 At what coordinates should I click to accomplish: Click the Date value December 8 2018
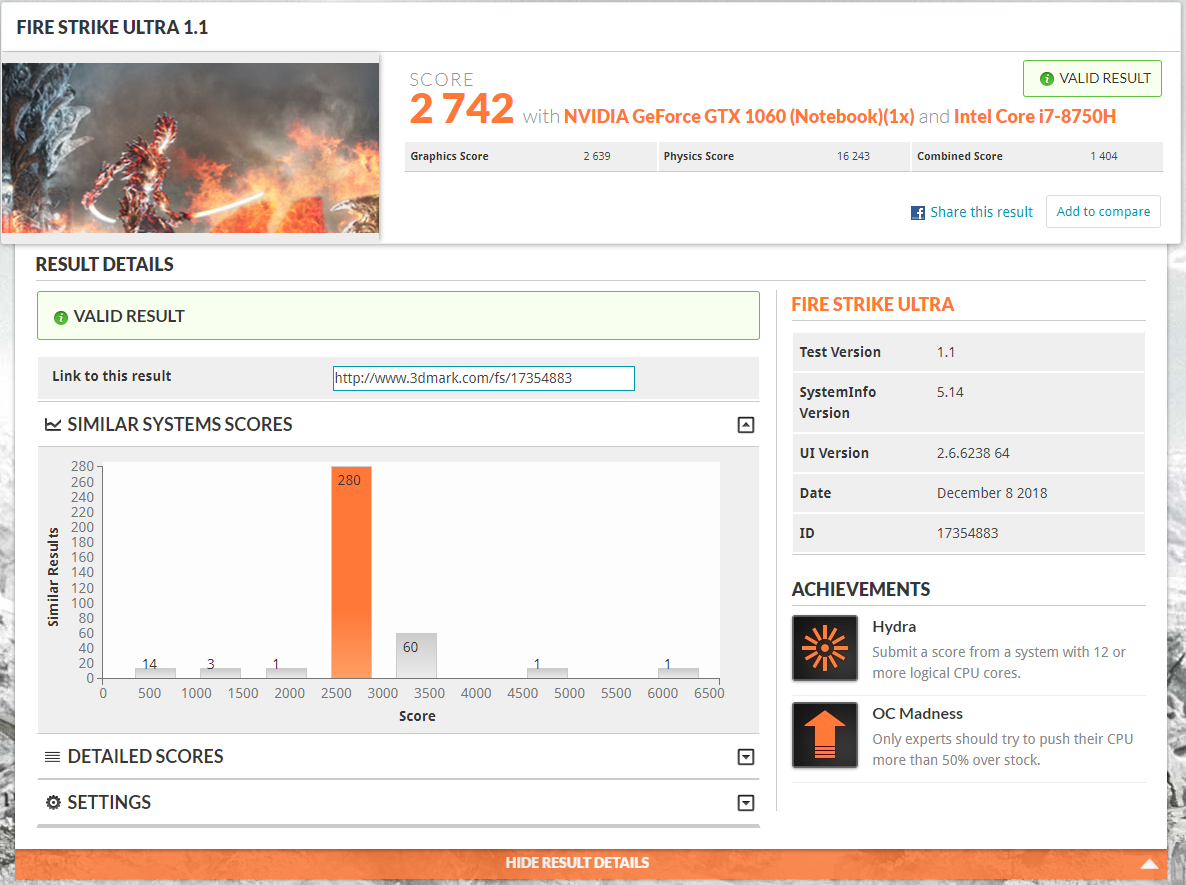(992, 493)
